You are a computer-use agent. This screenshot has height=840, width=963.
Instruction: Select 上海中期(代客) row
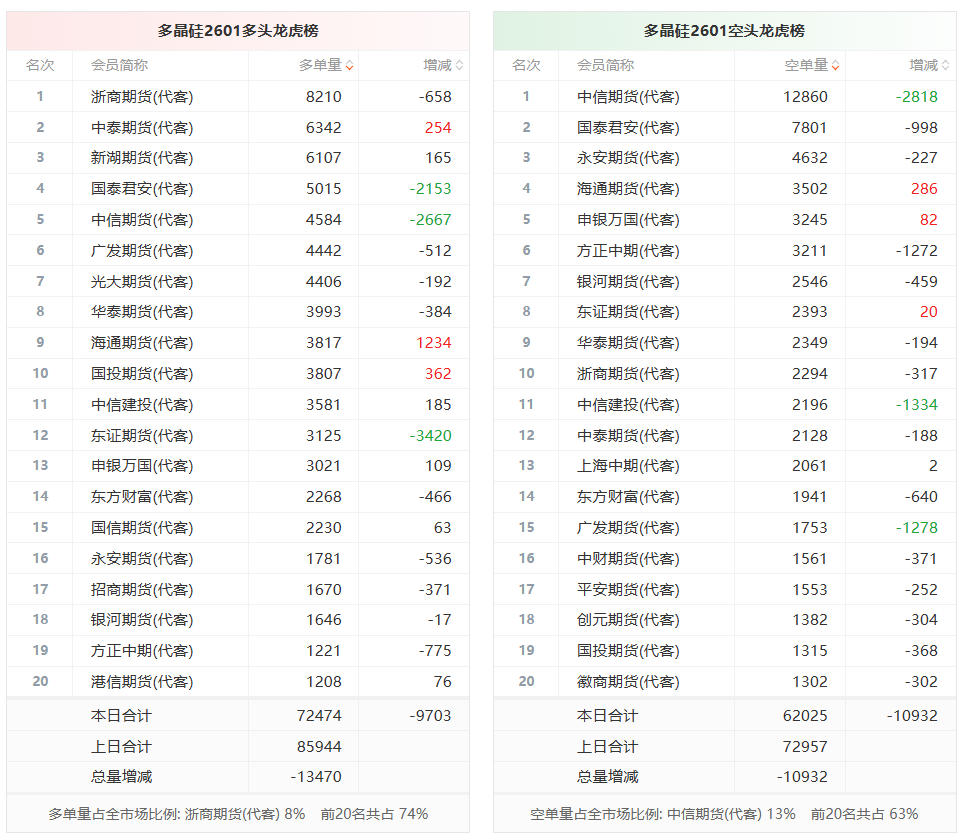click(628, 465)
